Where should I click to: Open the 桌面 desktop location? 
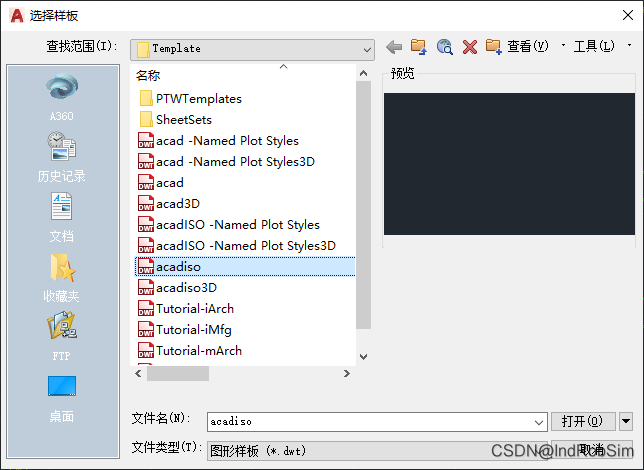click(x=62, y=399)
